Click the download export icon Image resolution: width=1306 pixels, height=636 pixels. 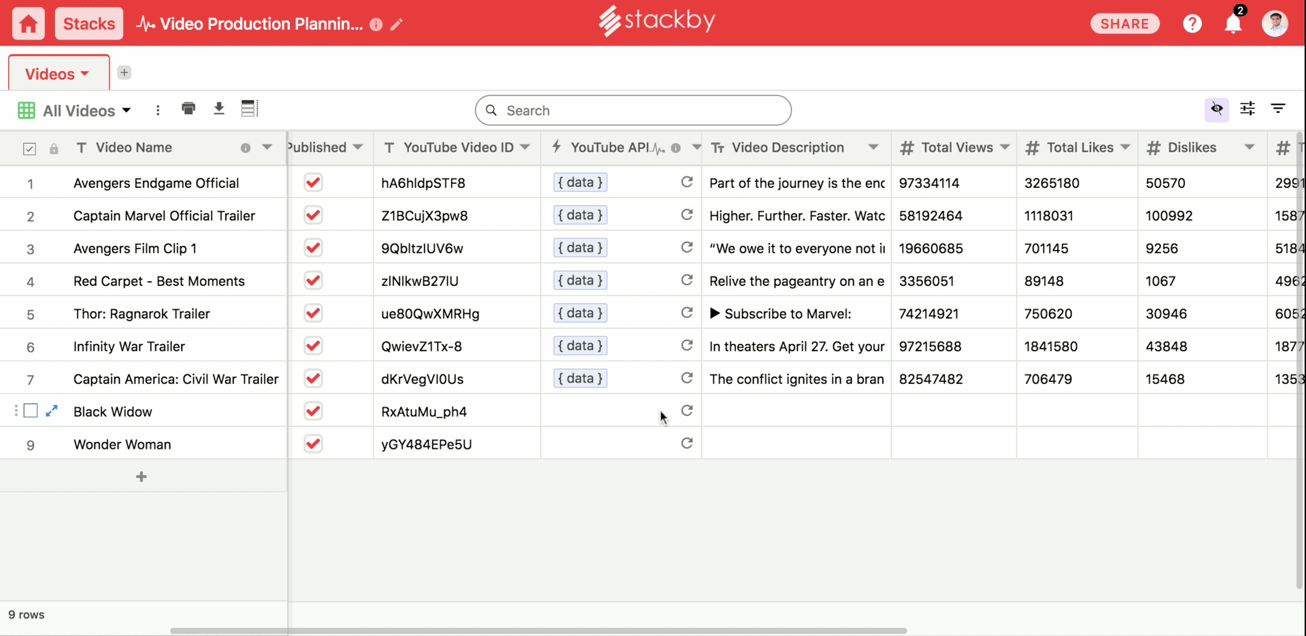219,109
